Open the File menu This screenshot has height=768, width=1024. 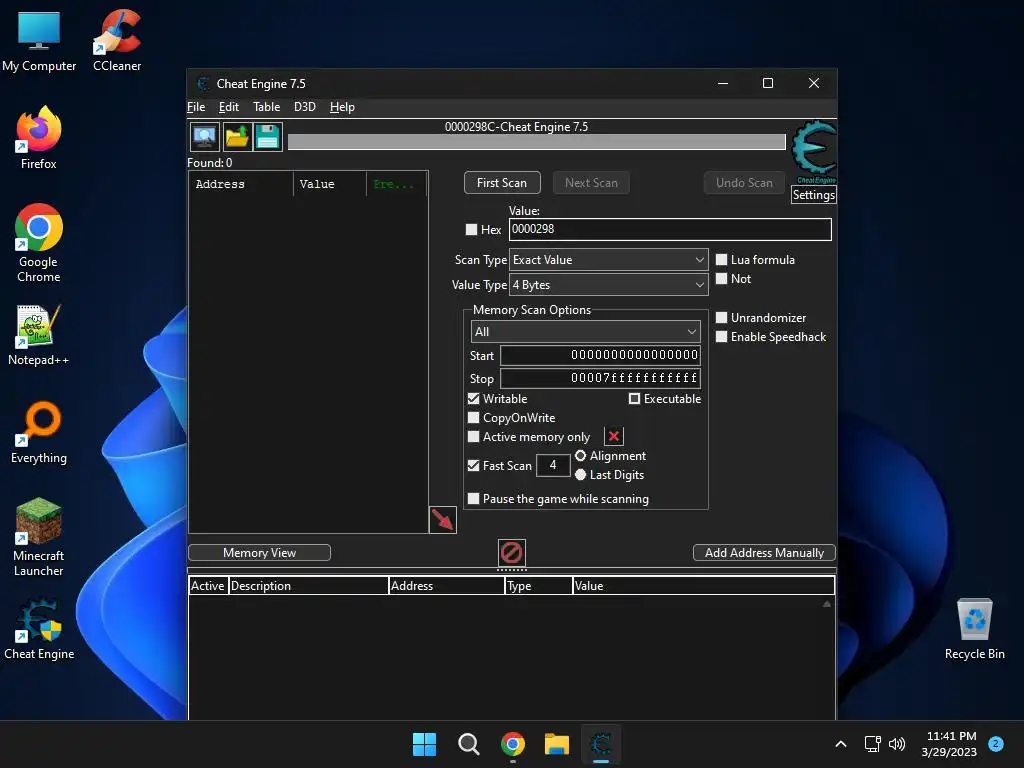(196, 106)
